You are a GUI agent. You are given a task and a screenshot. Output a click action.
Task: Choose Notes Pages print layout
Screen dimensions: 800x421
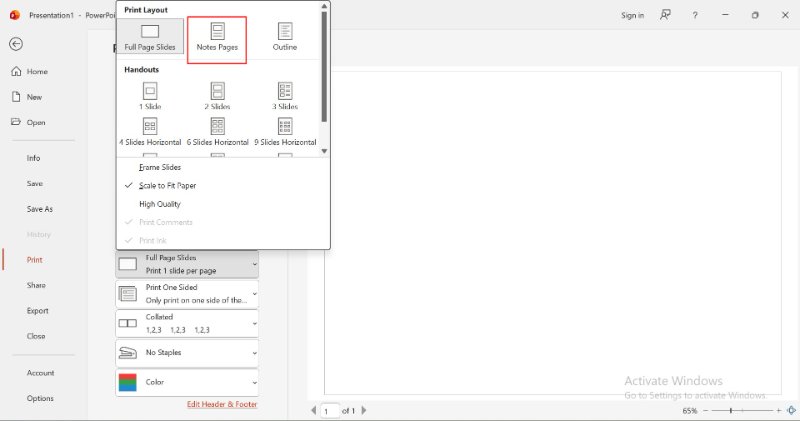coord(217,40)
